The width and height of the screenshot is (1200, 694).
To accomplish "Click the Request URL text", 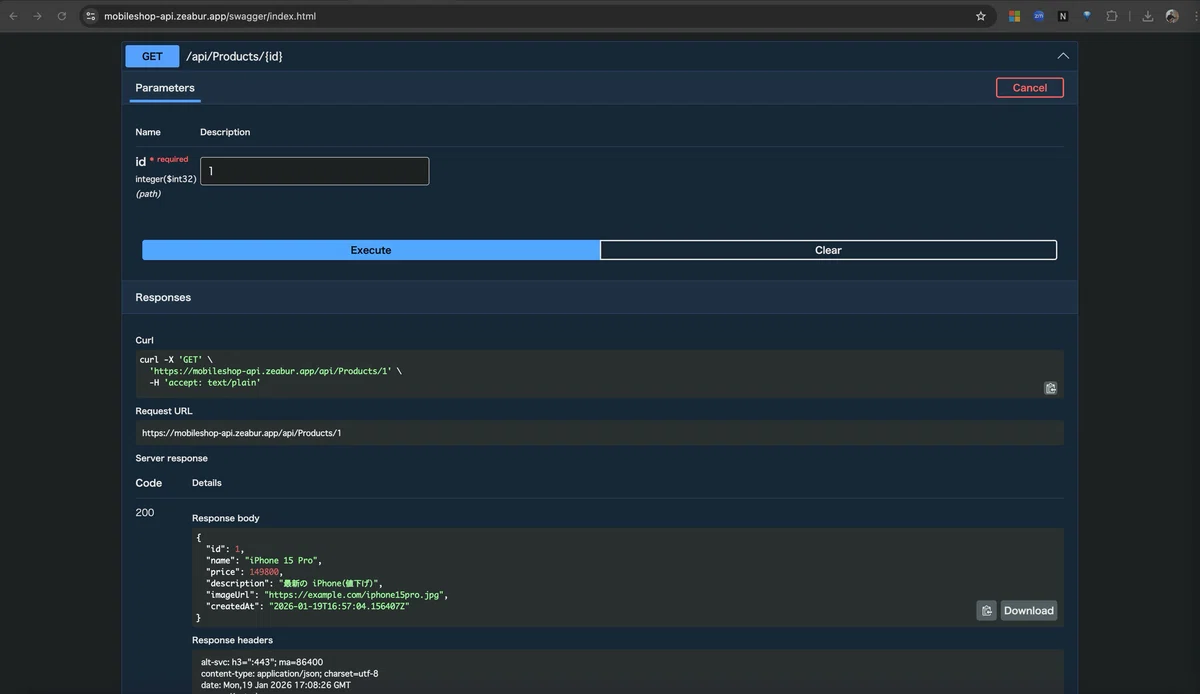I will point(241,433).
